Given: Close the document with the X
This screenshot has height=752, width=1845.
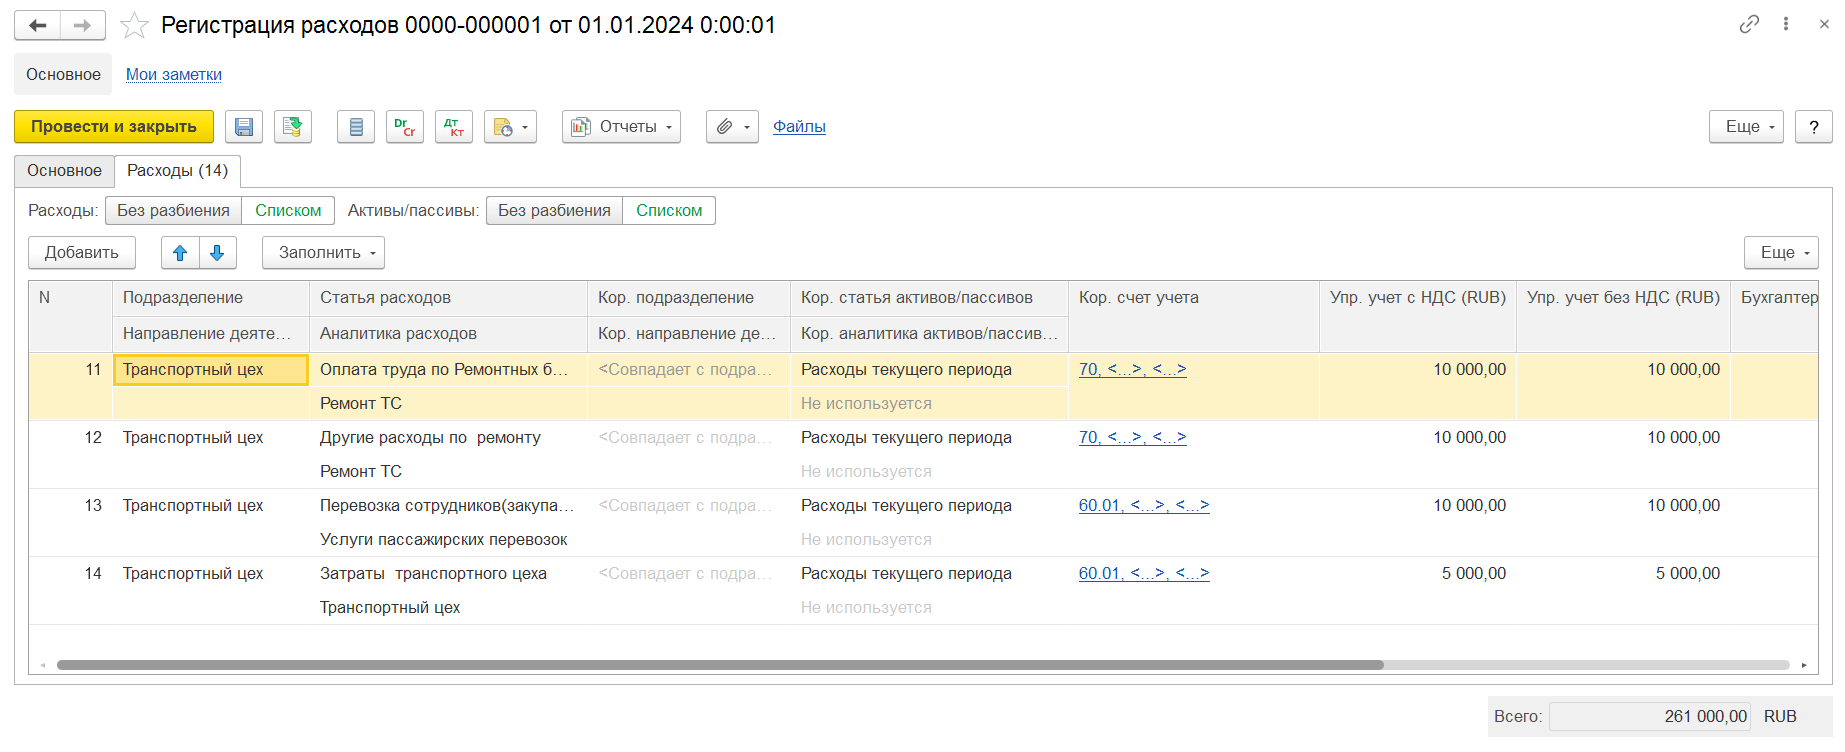Looking at the screenshot, I should (1824, 24).
